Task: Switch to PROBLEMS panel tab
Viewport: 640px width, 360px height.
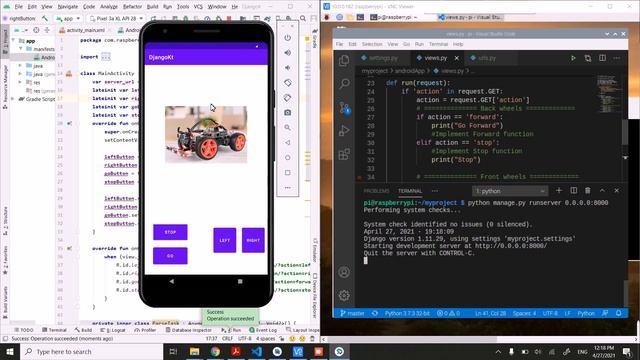Action: tap(376, 191)
